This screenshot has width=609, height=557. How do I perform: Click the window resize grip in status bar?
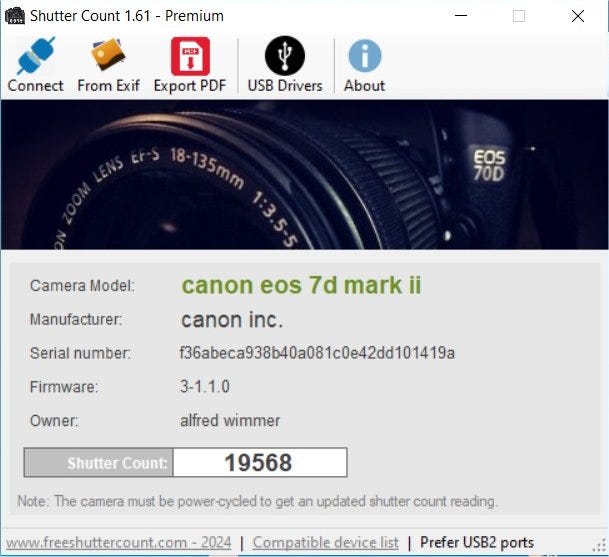(x=600, y=545)
